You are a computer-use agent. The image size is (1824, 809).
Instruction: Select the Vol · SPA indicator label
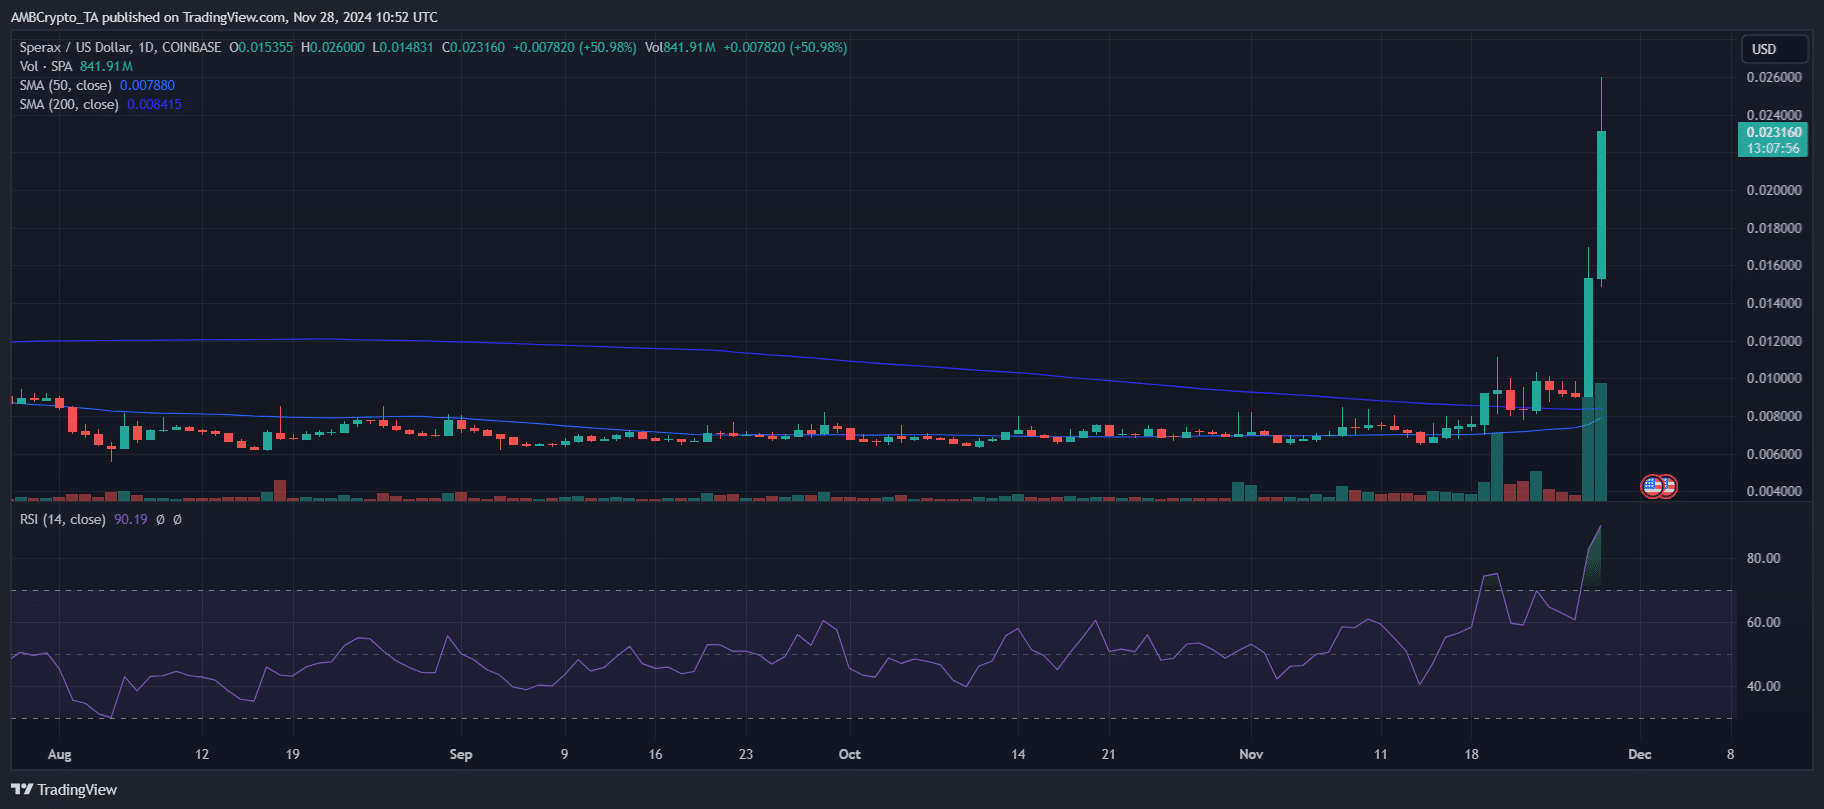click(x=46, y=66)
